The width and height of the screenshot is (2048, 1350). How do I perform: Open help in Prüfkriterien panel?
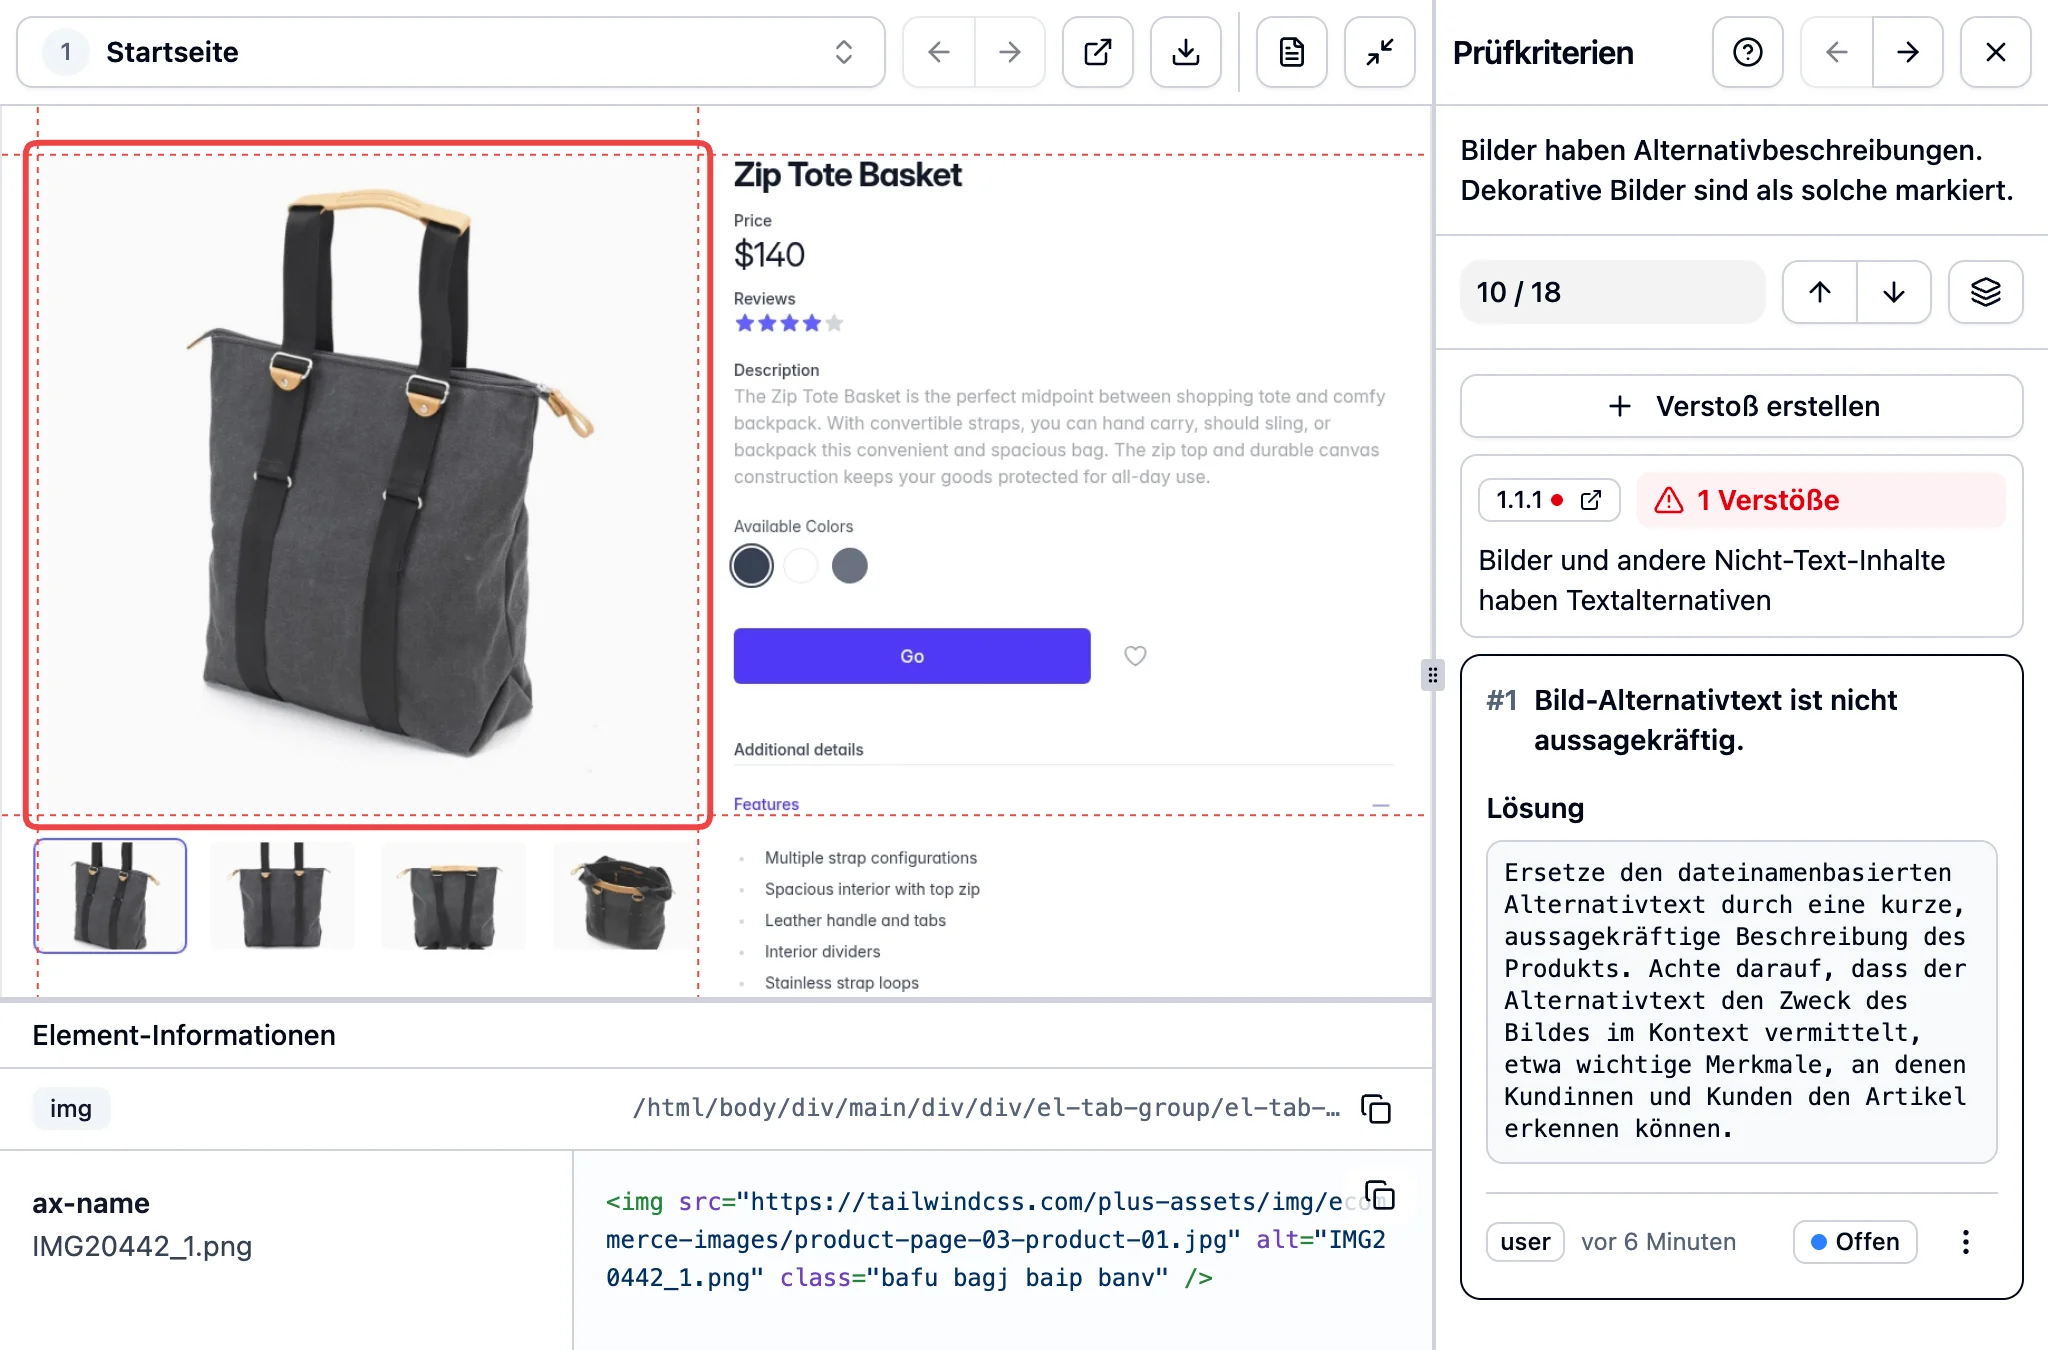1747,52
